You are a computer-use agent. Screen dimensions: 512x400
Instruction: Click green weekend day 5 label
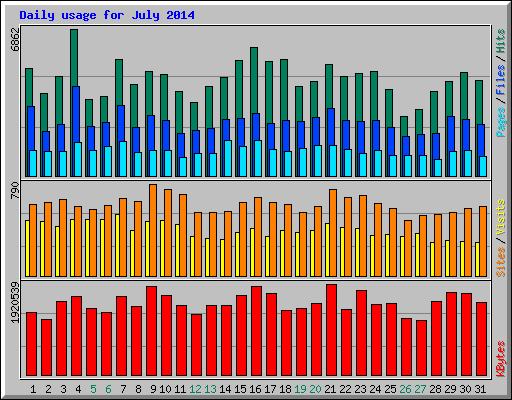tap(93, 389)
